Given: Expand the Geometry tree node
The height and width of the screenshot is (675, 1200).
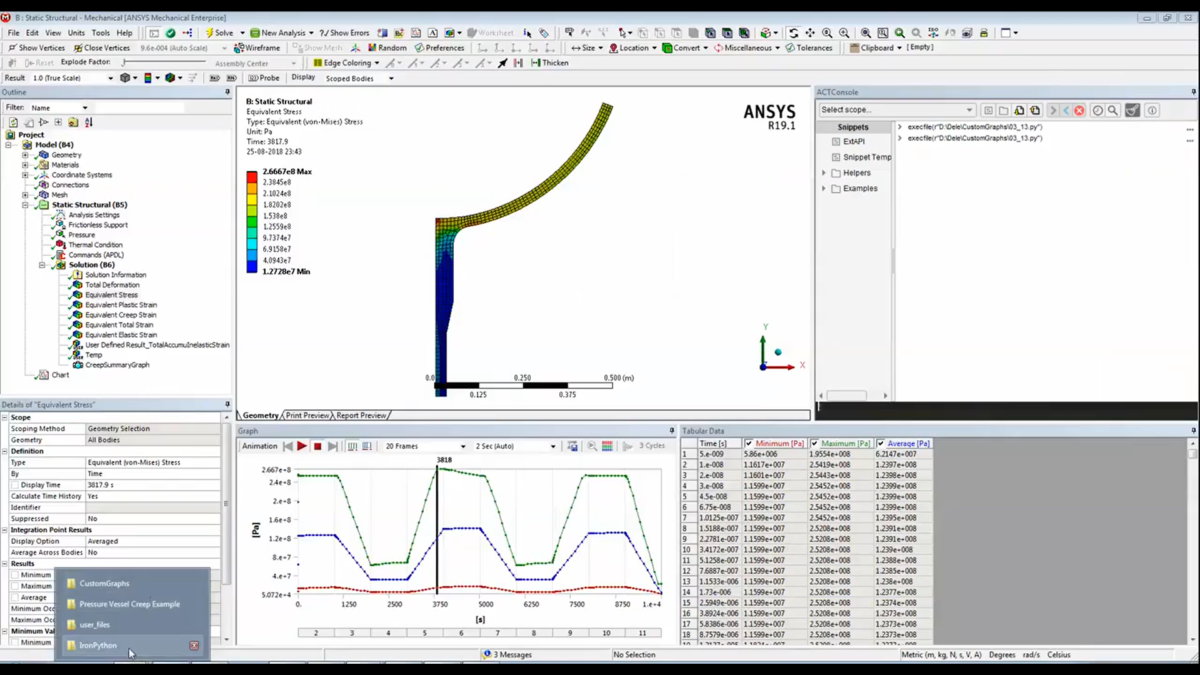Looking at the screenshot, I should click(x=26, y=155).
